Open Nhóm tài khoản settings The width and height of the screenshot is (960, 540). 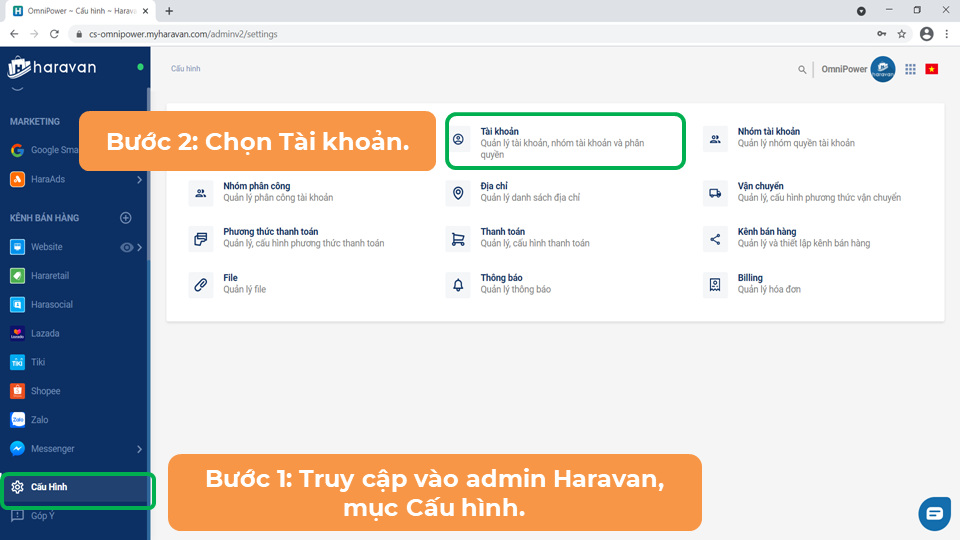click(x=796, y=137)
